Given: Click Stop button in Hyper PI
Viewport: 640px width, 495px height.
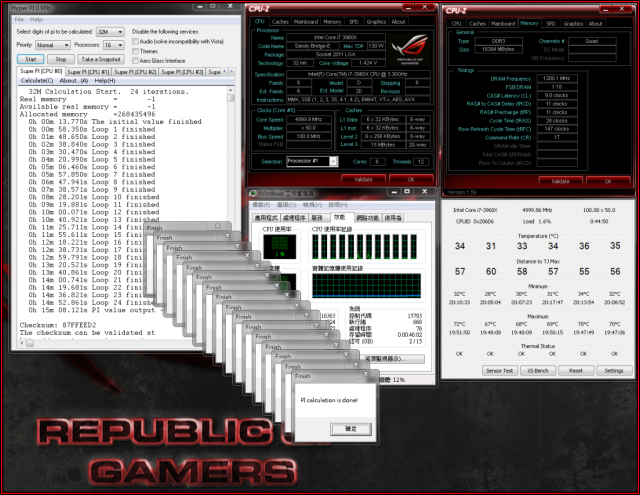Looking at the screenshot, I should pyautogui.click(x=60, y=60).
